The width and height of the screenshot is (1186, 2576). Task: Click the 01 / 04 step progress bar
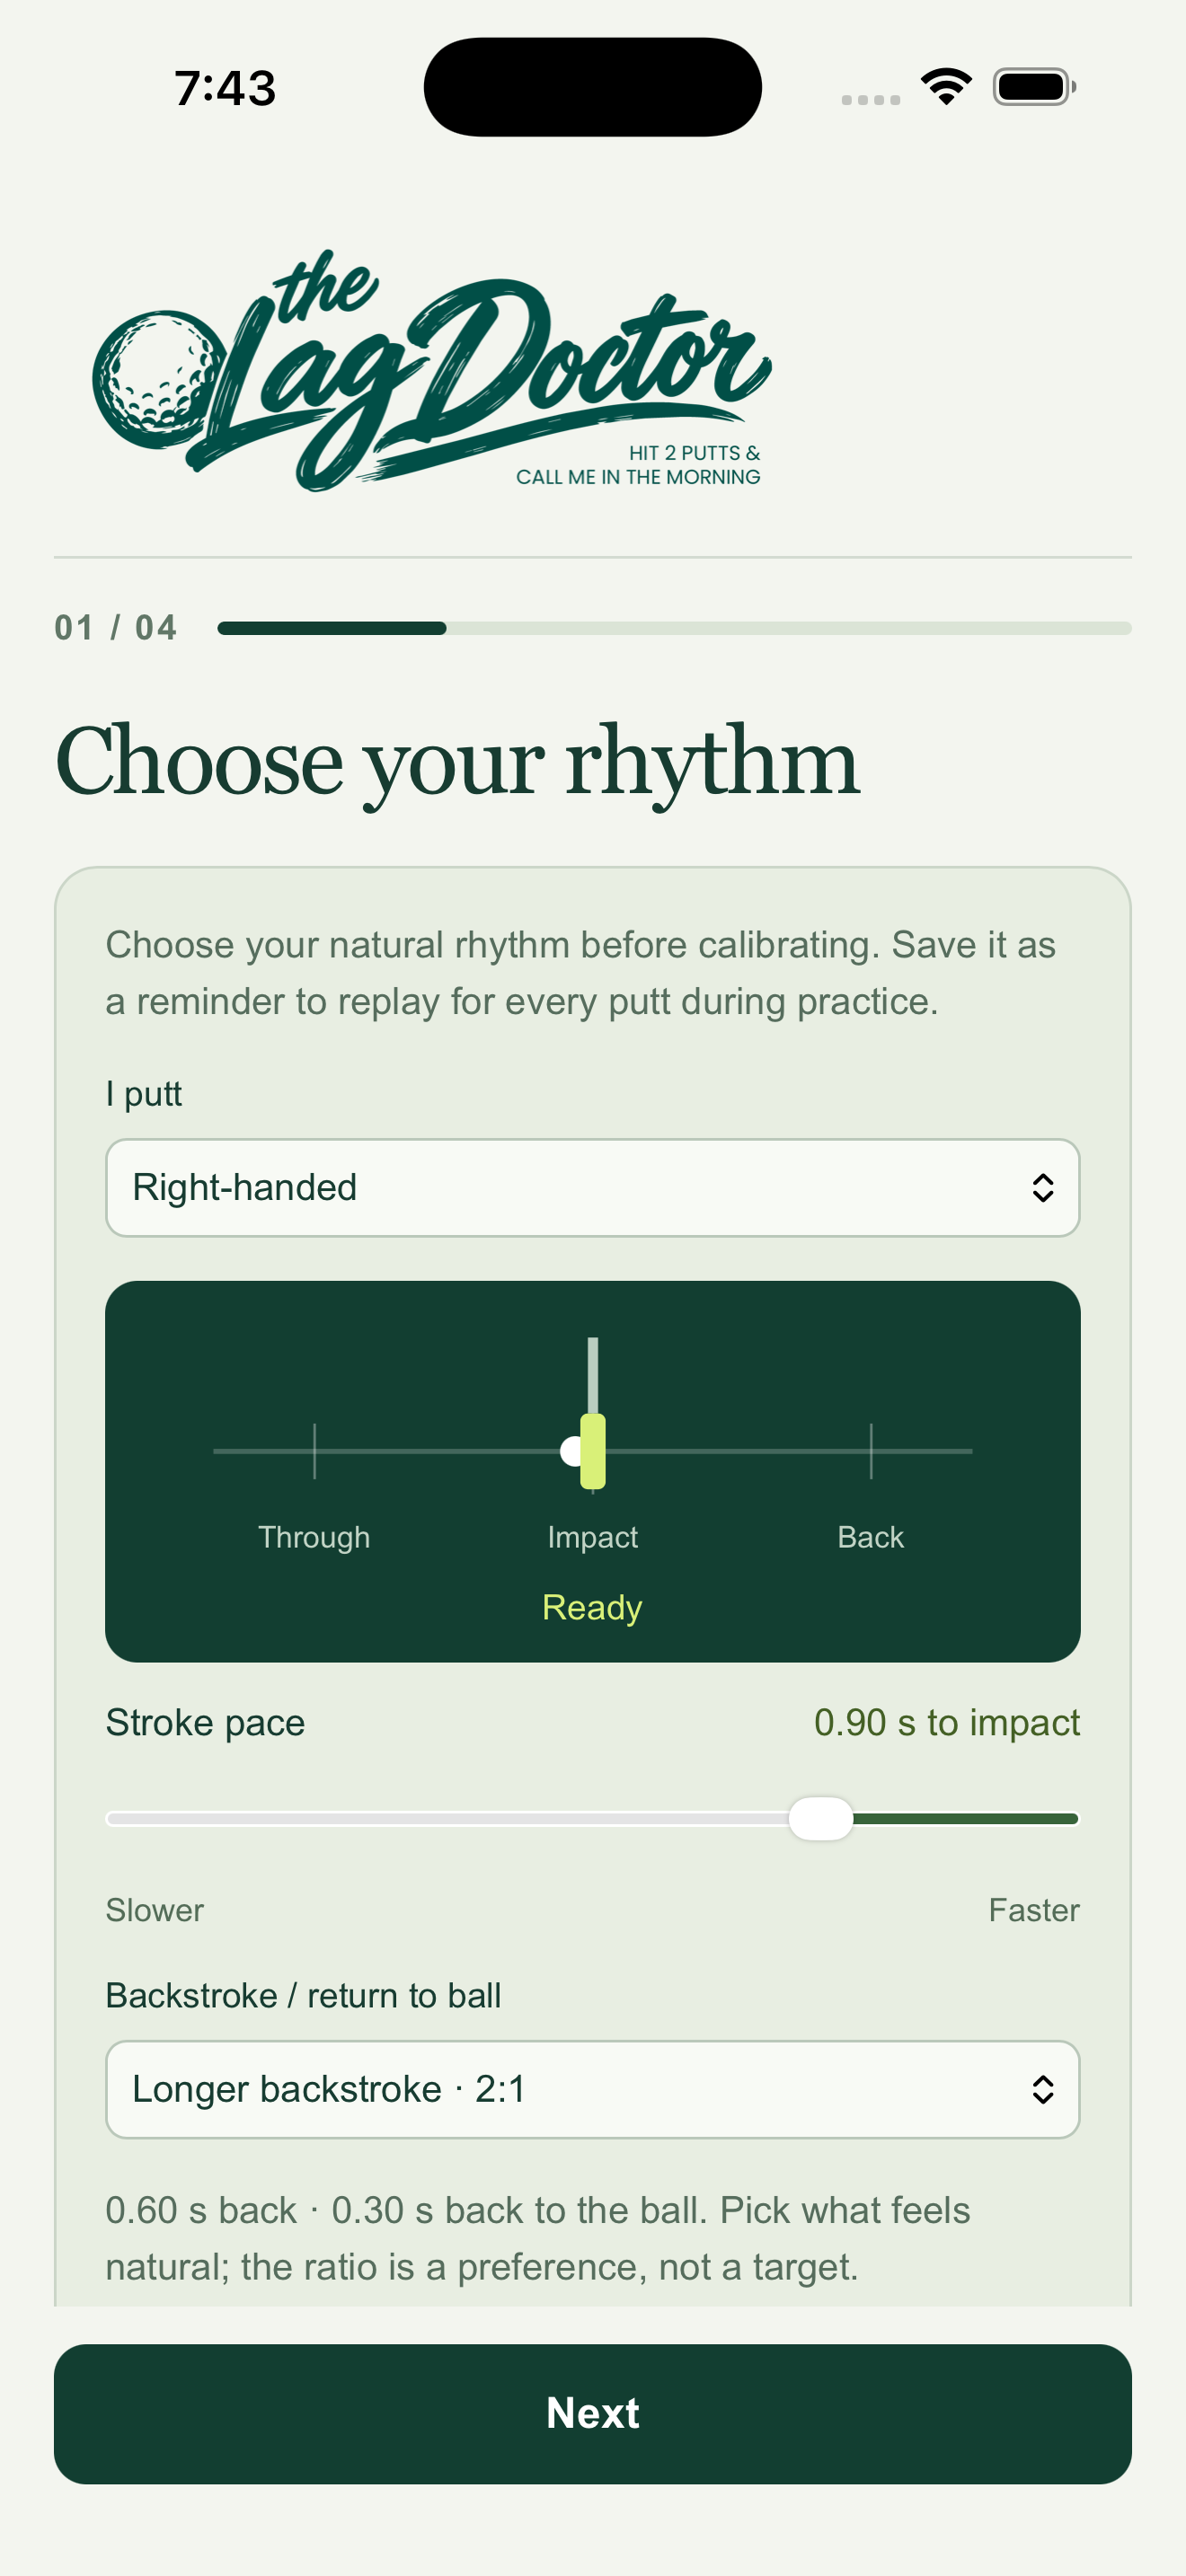click(674, 628)
